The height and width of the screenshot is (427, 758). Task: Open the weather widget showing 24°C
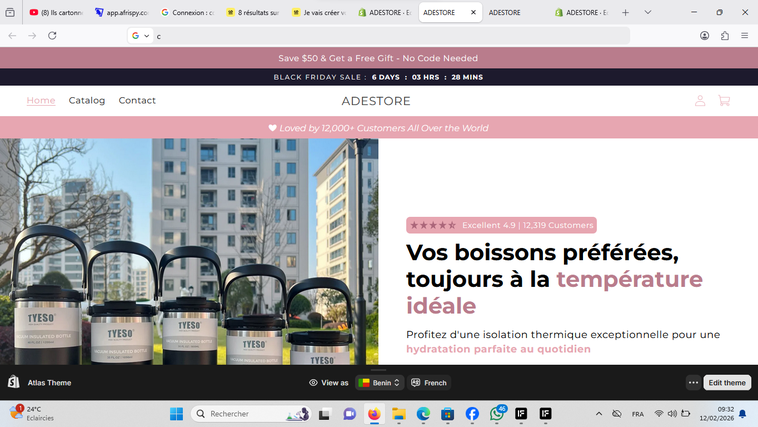[32, 413]
